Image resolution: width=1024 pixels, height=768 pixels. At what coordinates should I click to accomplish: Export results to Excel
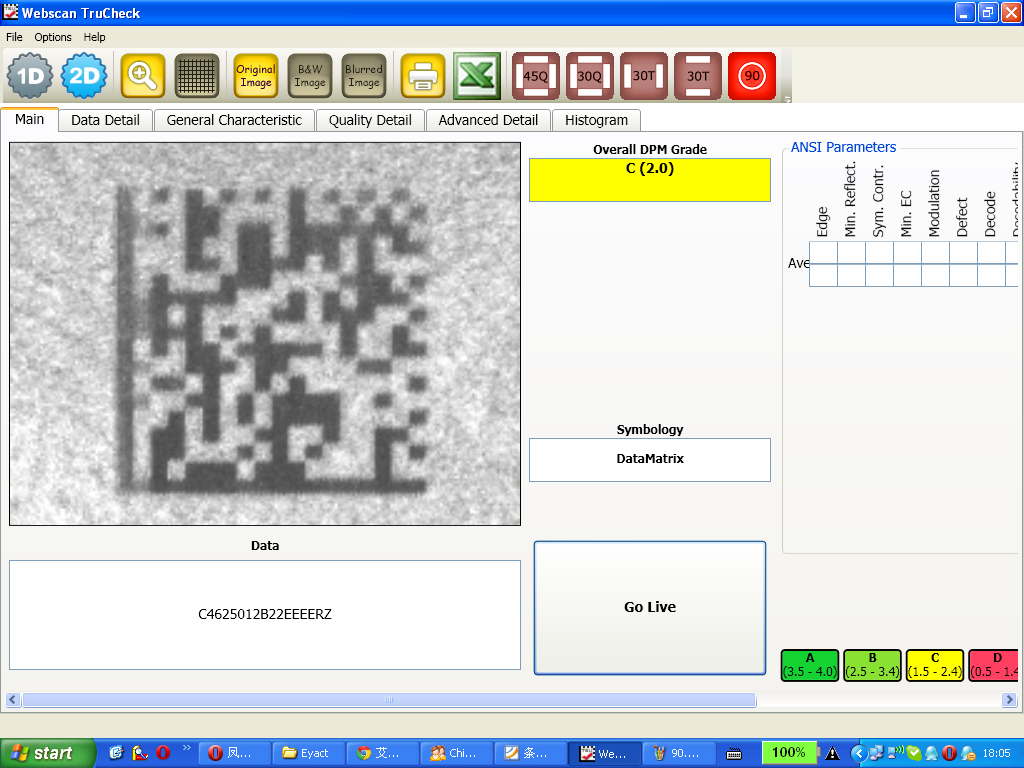477,76
